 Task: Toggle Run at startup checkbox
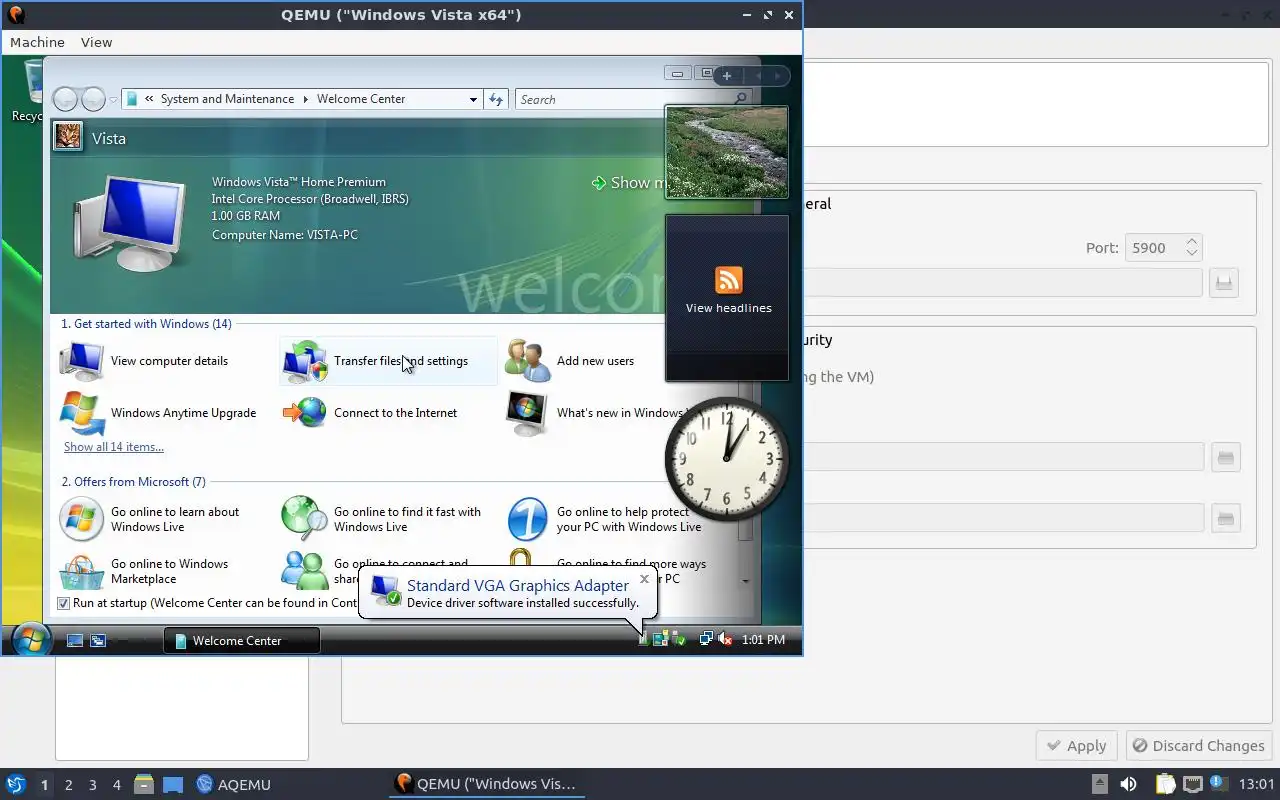coord(64,603)
